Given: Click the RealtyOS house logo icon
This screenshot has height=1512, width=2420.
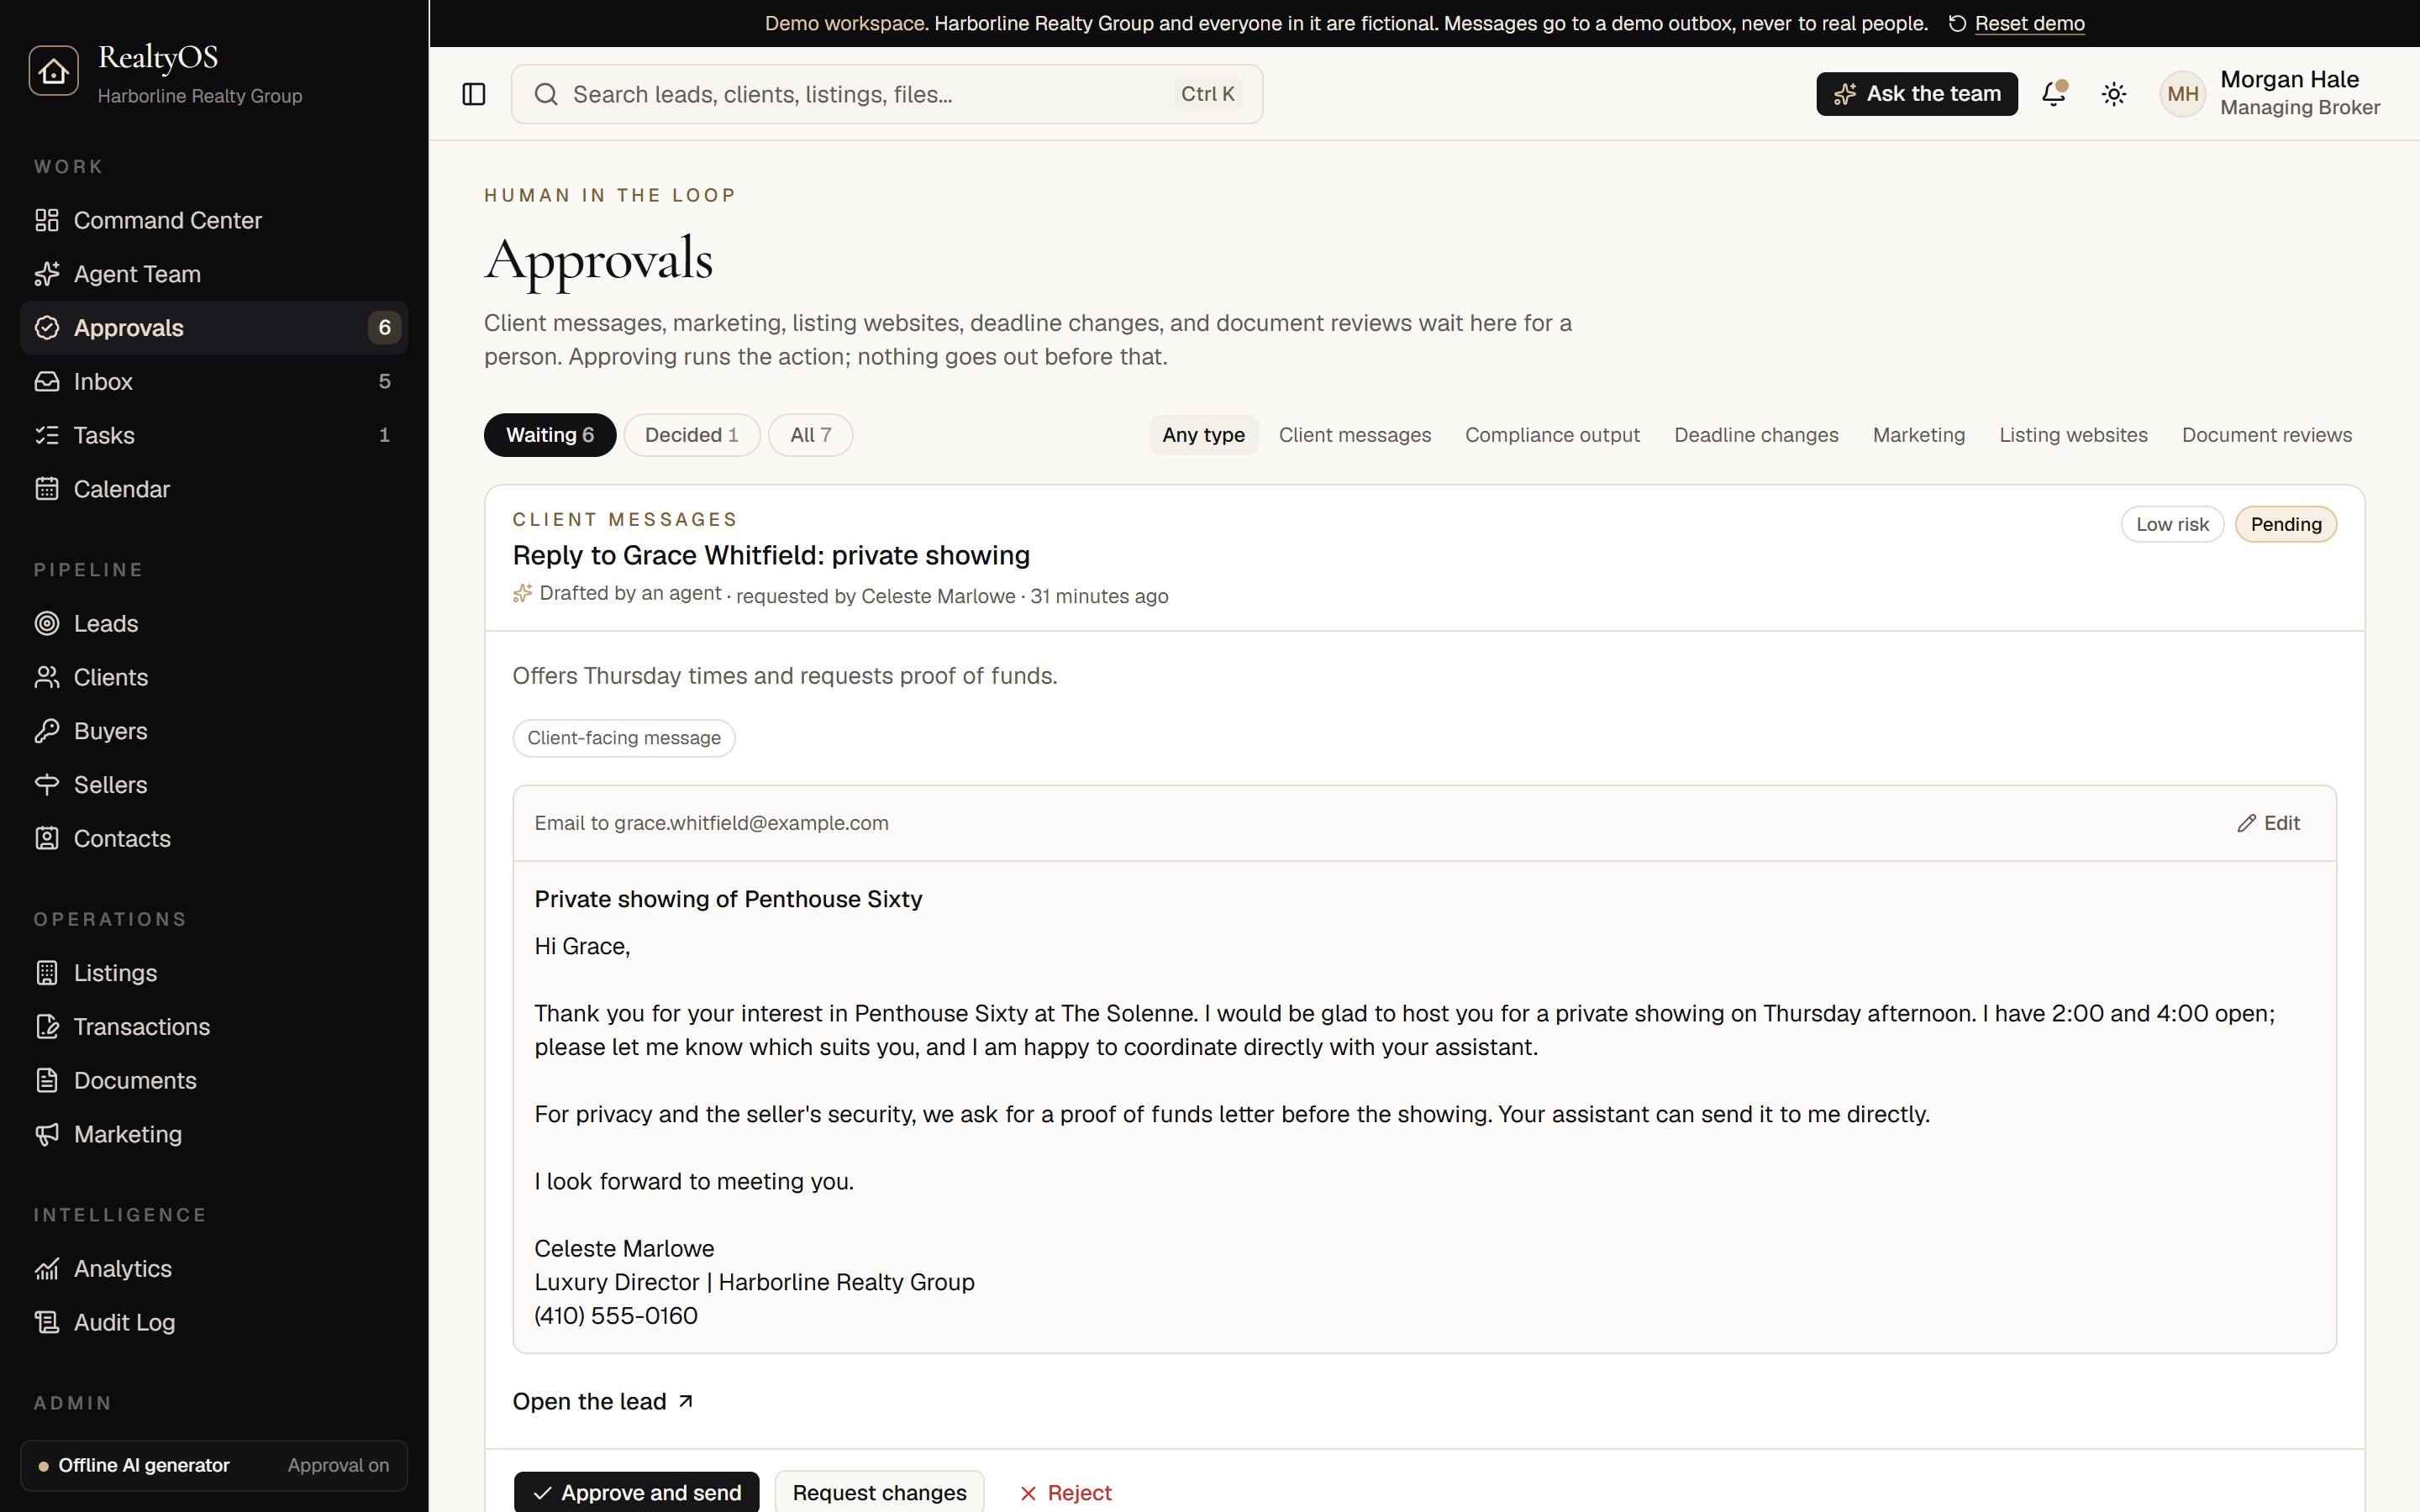Looking at the screenshot, I should tap(53, 71).
